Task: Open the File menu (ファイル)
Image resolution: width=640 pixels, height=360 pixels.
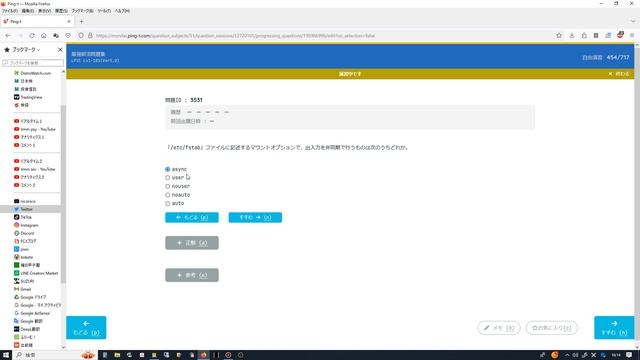Action: [10, 11]
